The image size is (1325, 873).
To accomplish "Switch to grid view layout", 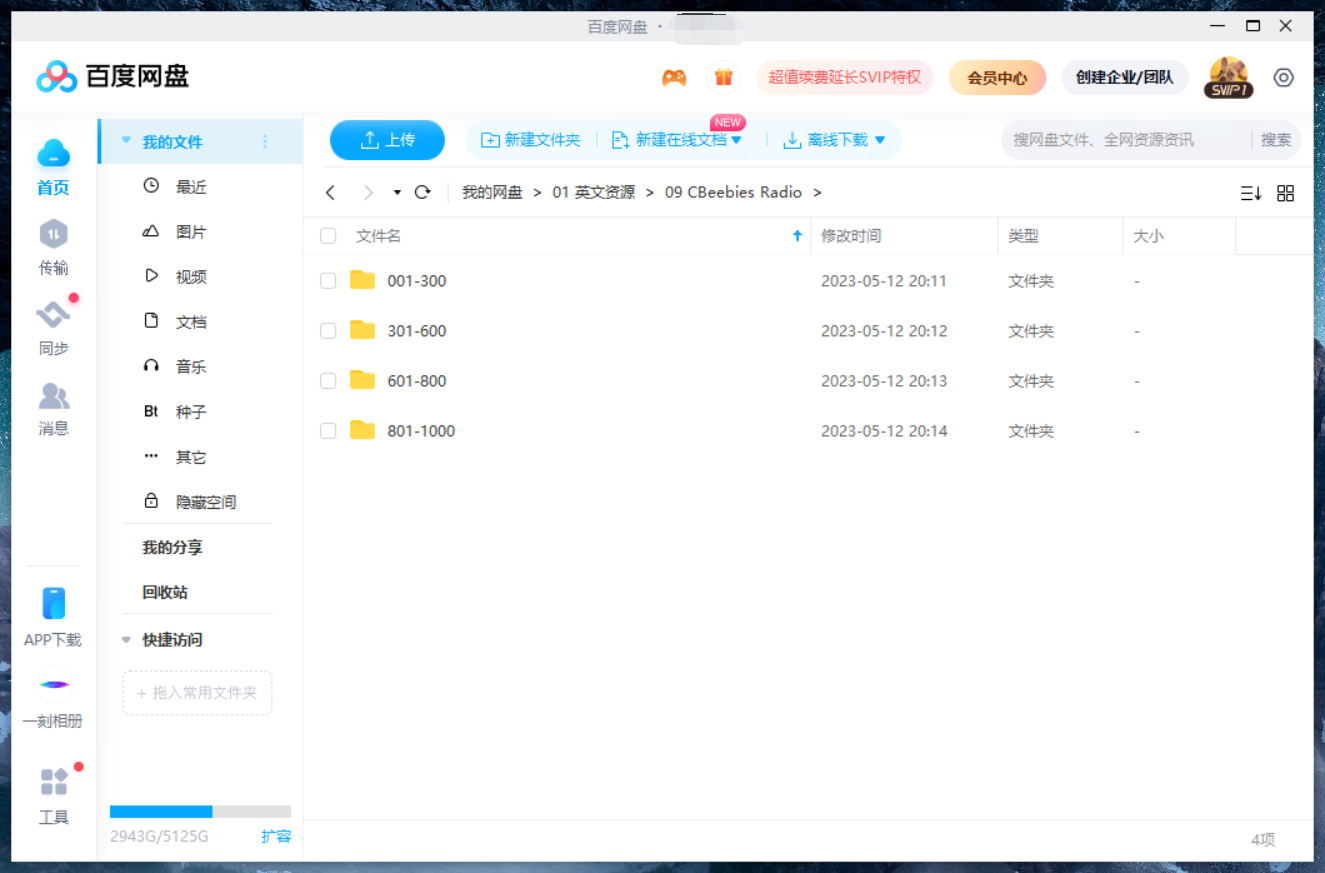I will pyautogui.click(x=1286, y=192).
